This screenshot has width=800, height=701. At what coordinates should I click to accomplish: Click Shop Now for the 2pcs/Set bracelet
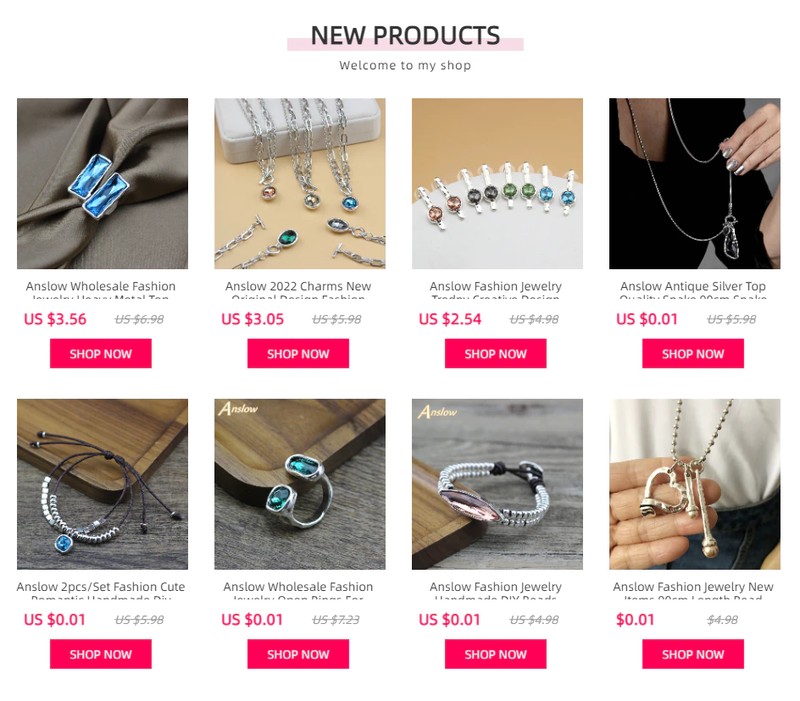pos(101,654)
